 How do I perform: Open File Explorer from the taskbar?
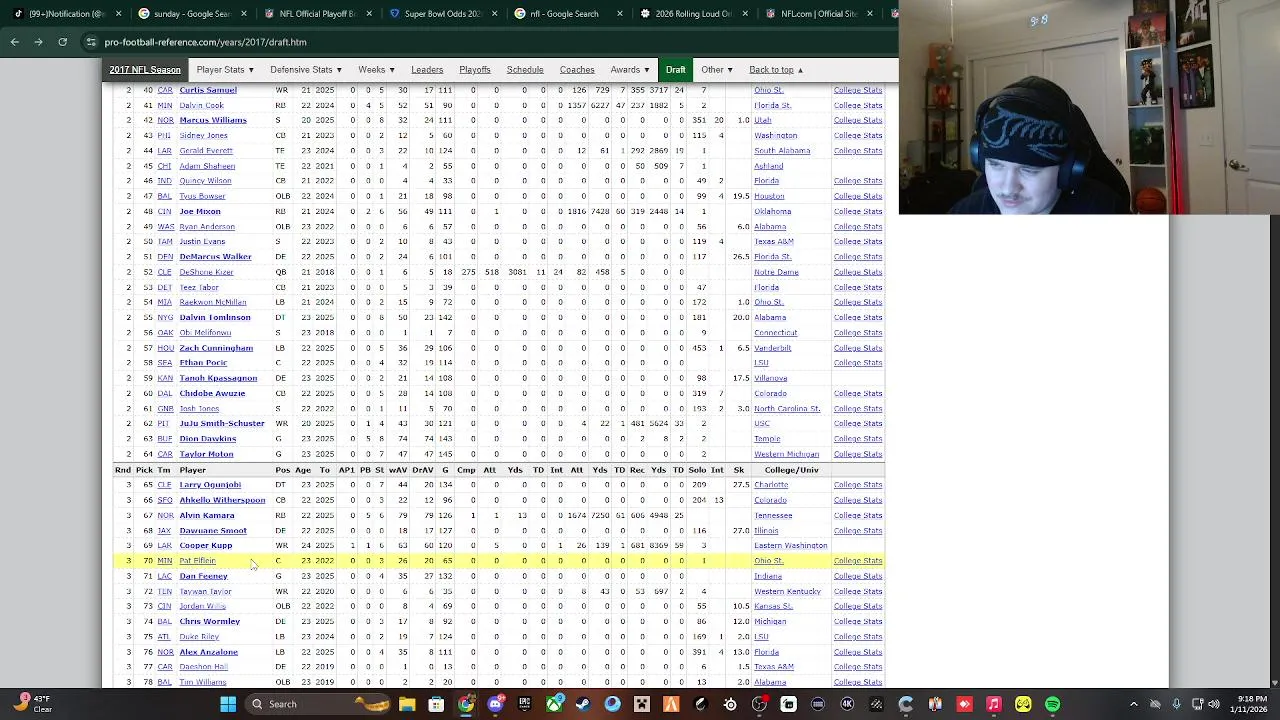(407, 704)
